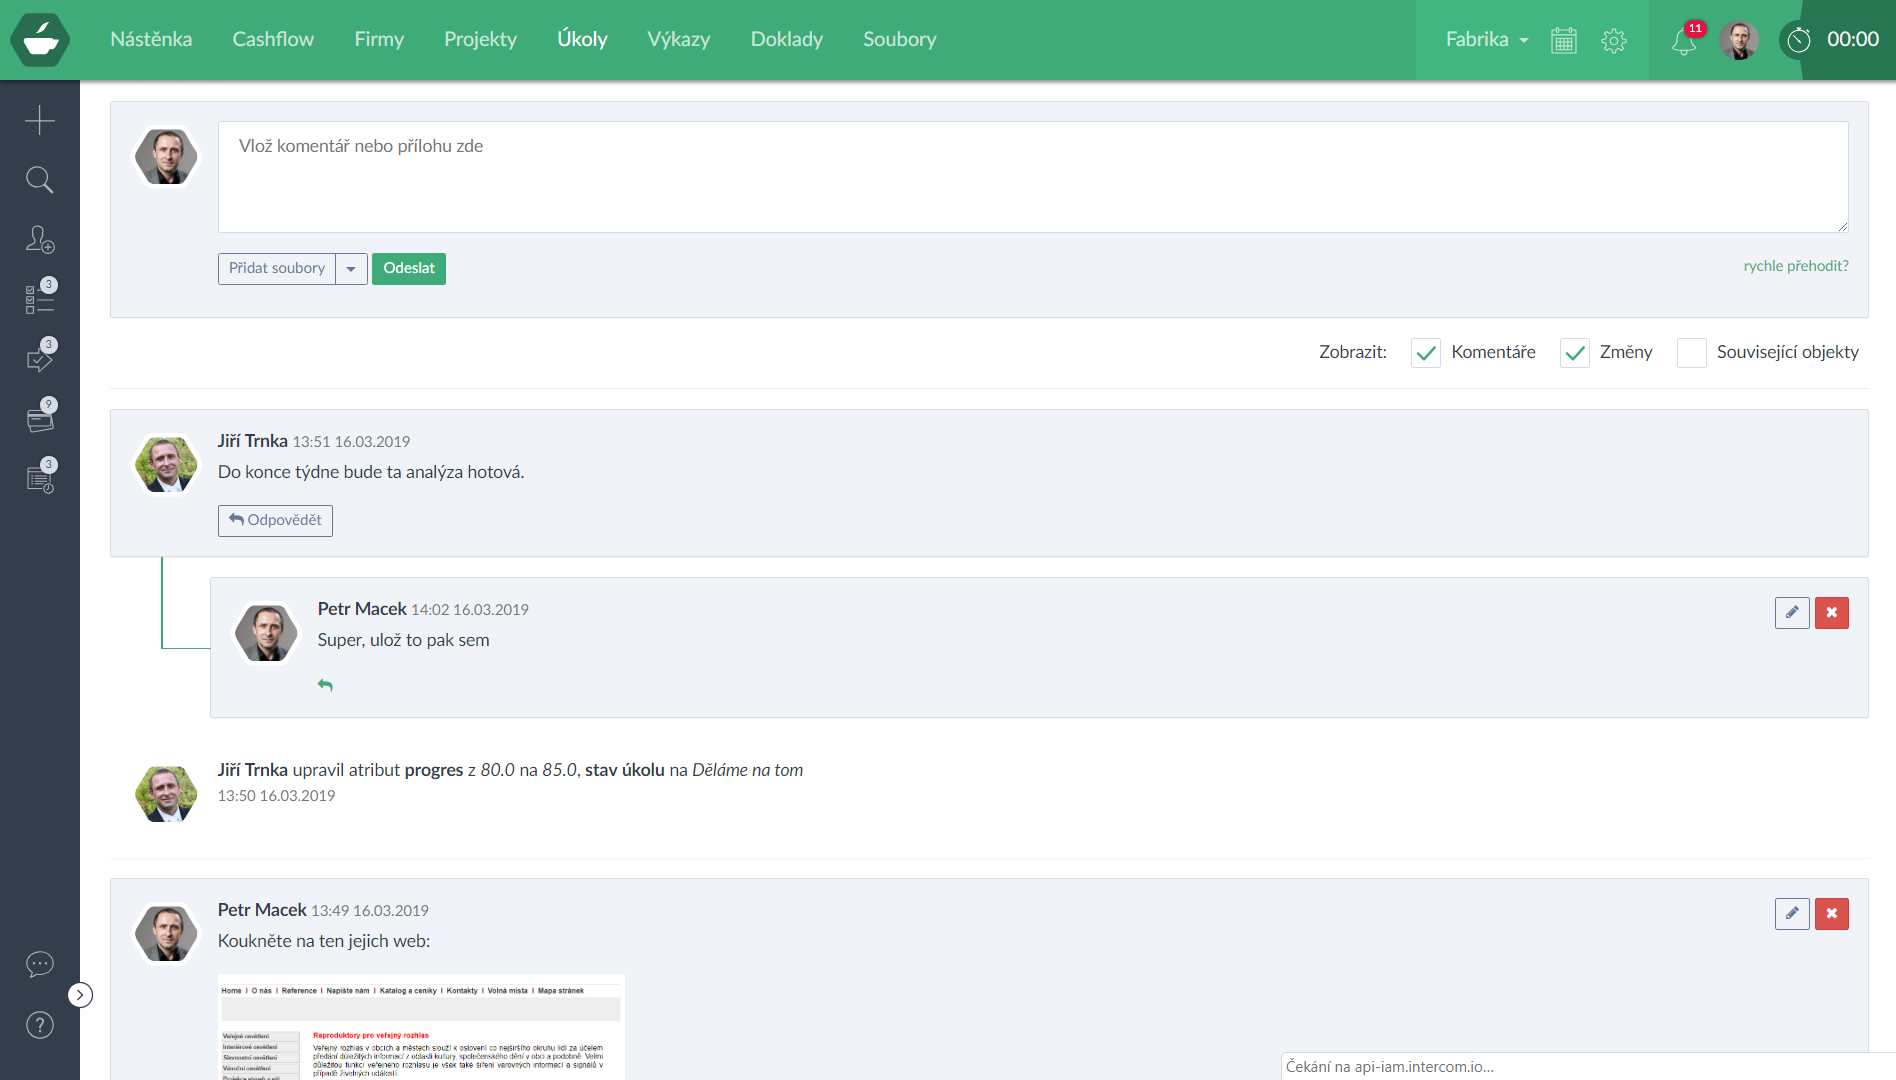Expand the sidebar with the chevron arrow
Viewport: 1896px width, 1080px height.
point(80,995)
